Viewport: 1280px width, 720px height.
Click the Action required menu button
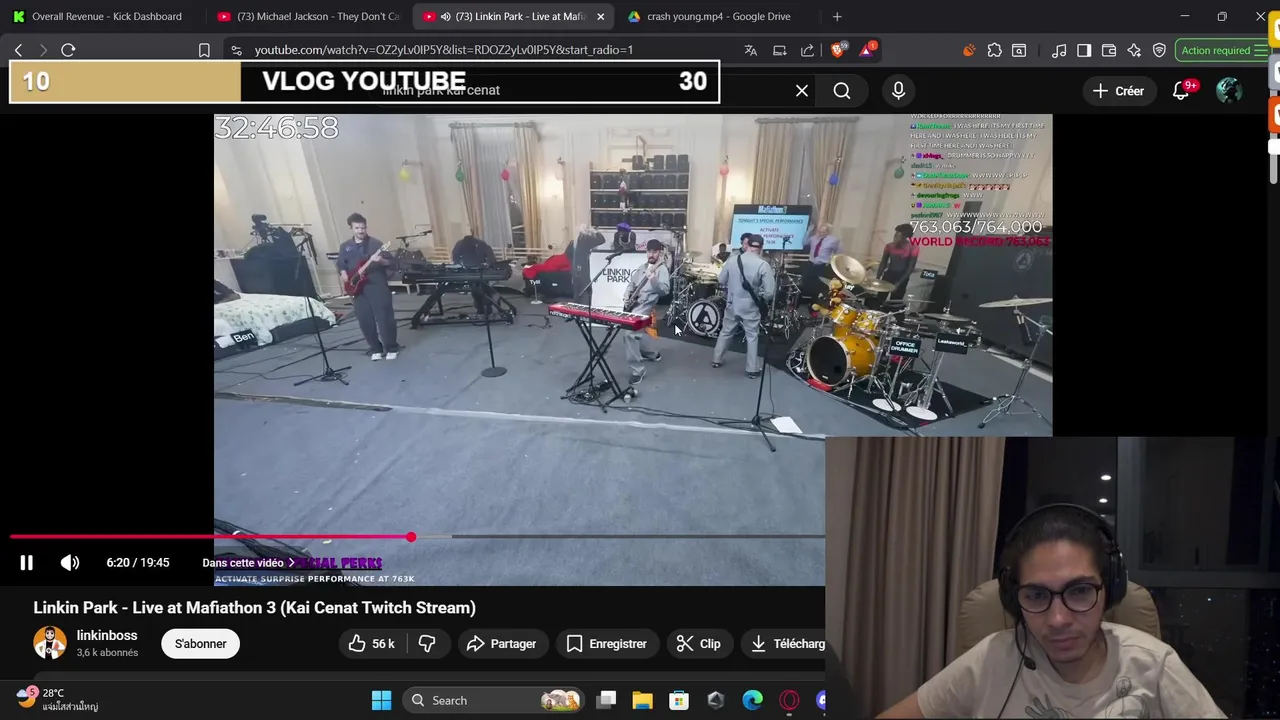click(x=1222, y=50)
